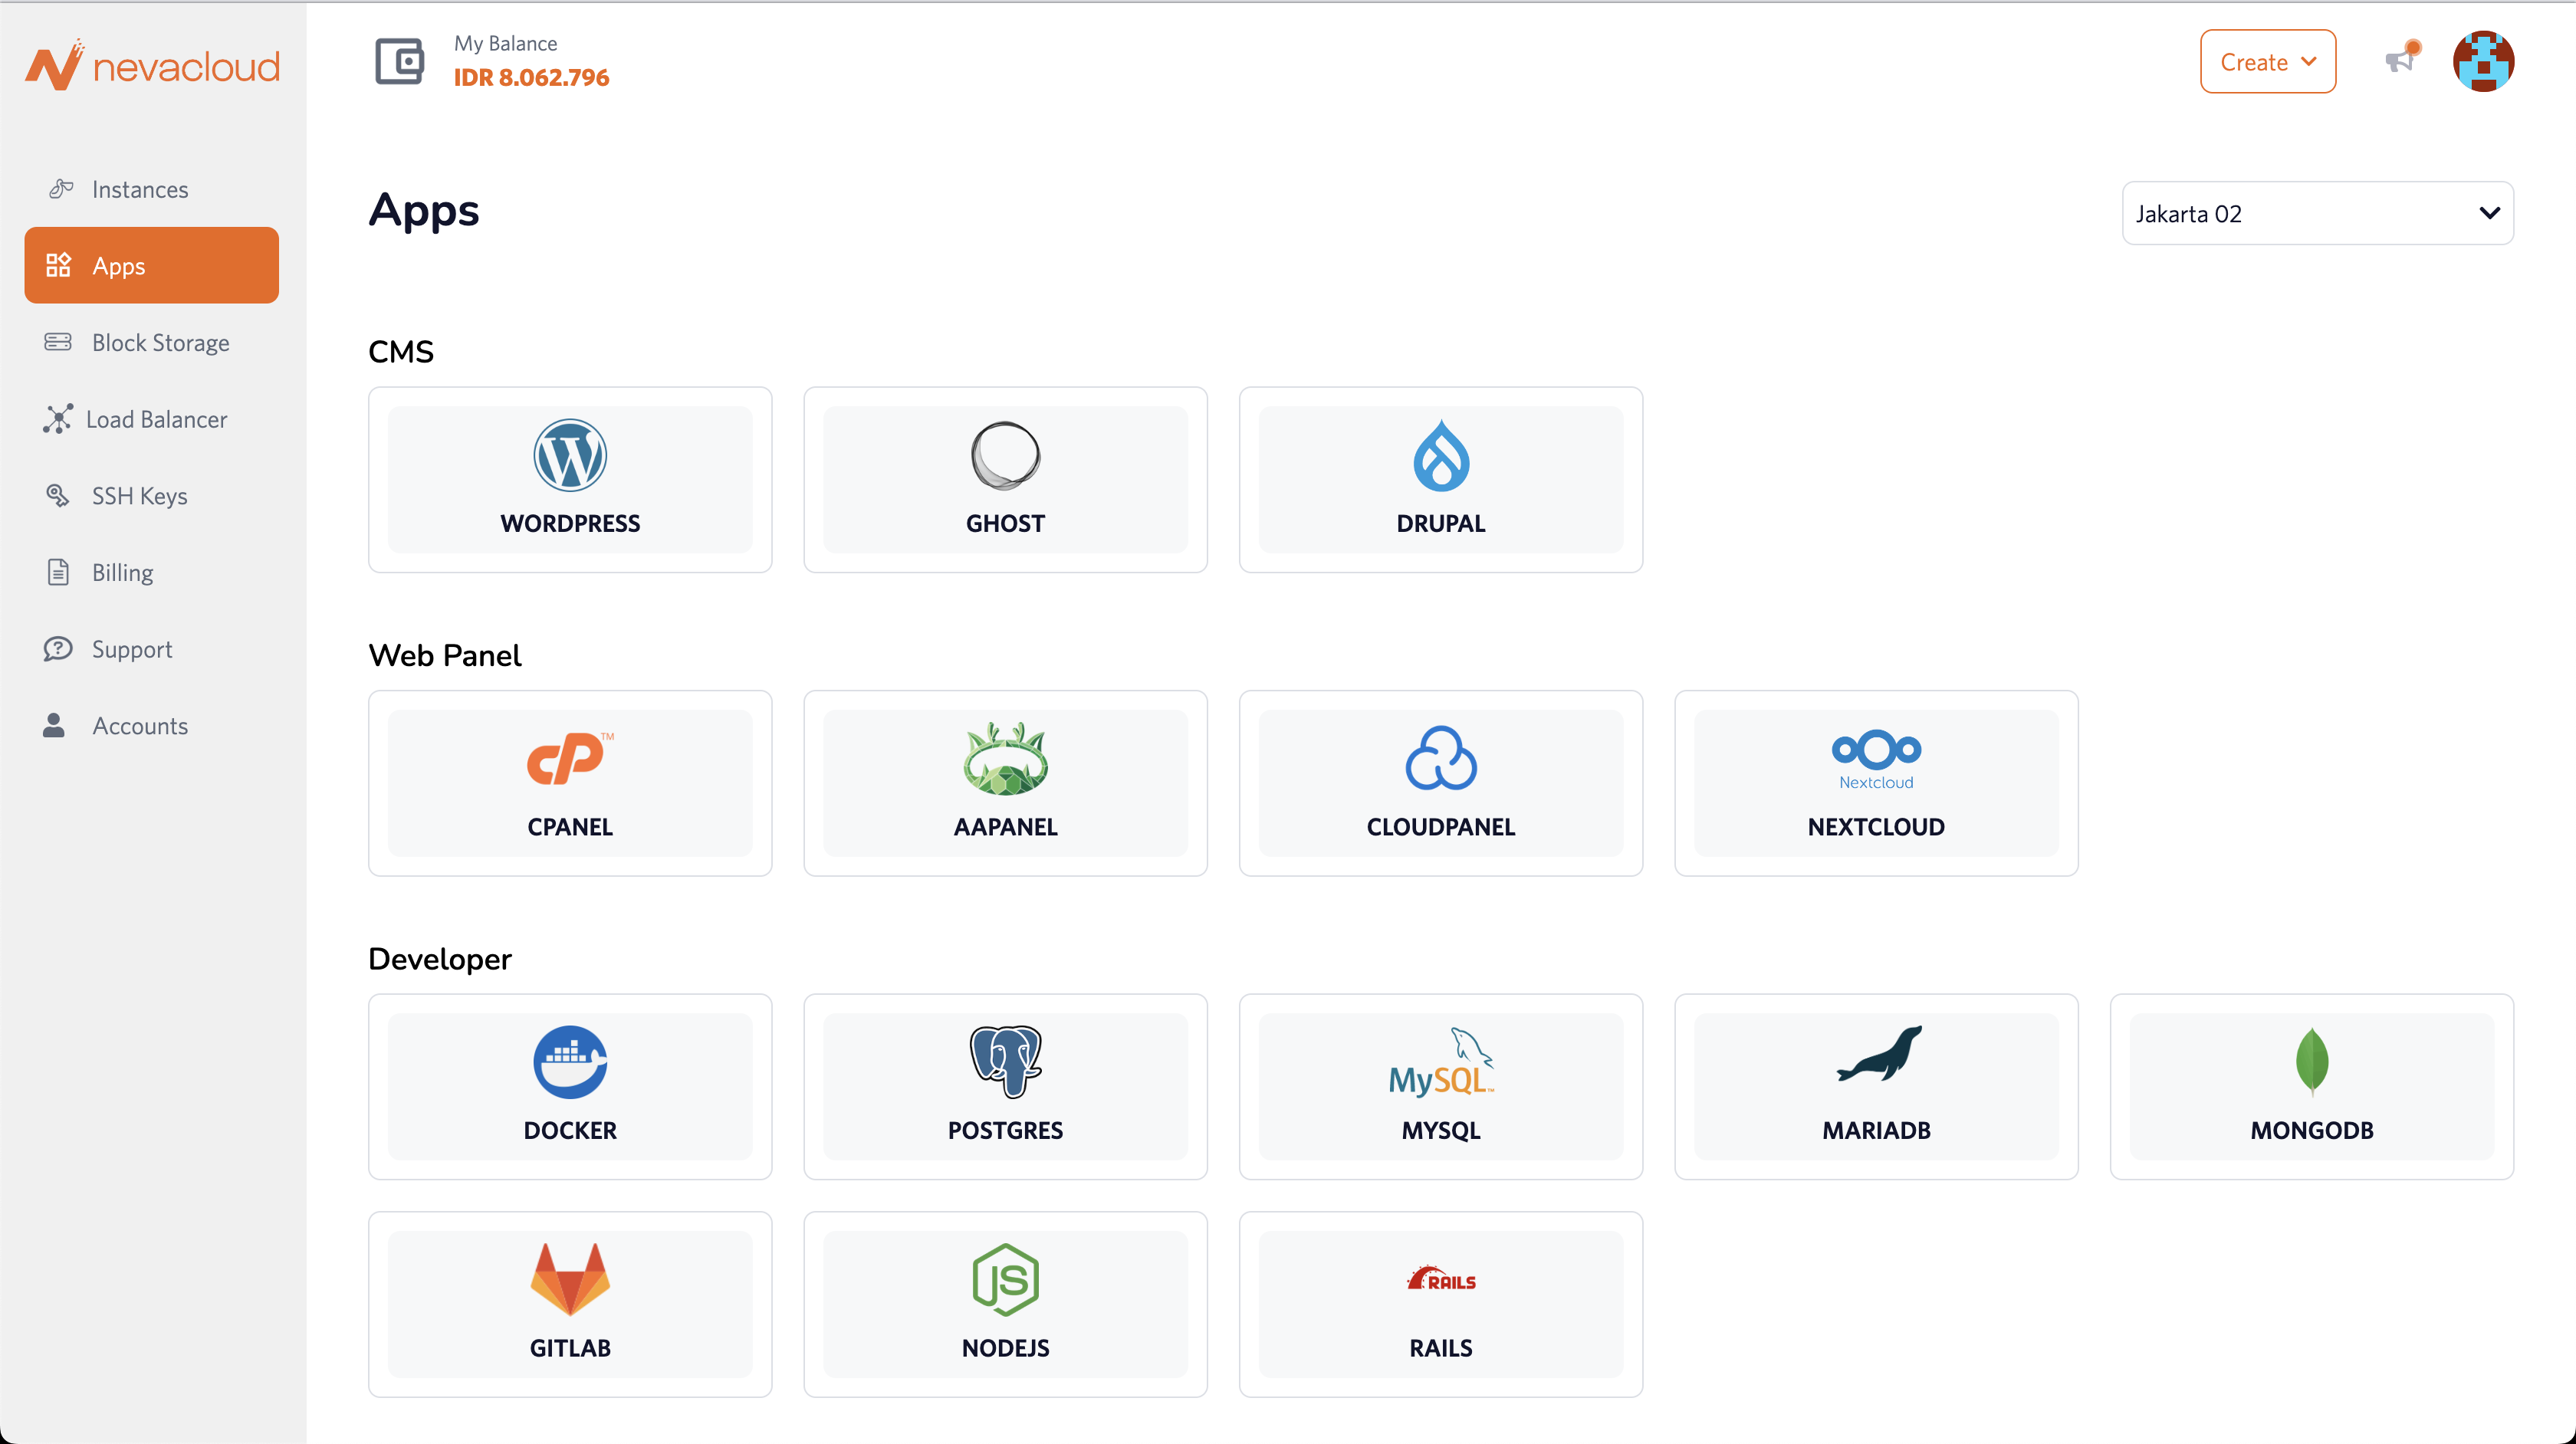Click the SSH Keys key icon
This screenshot has height=1444, width=2576.
(x=58, y=495)
